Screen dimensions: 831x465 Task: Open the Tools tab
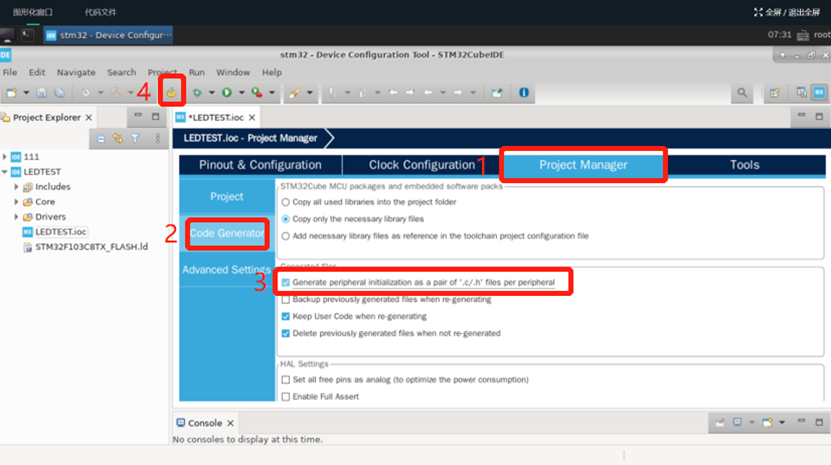pyautogui.click(x=745, y=165)
